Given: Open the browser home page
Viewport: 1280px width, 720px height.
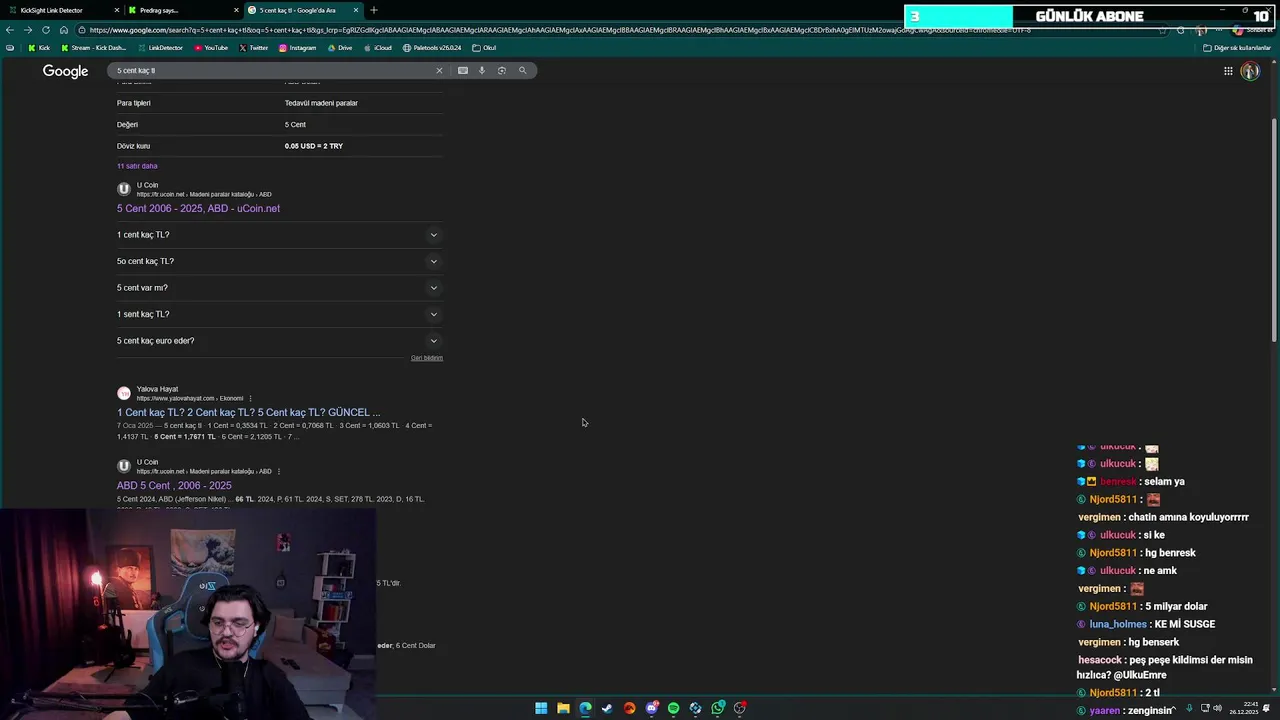Looking at the screenshot, I should (x=63, y=30).
